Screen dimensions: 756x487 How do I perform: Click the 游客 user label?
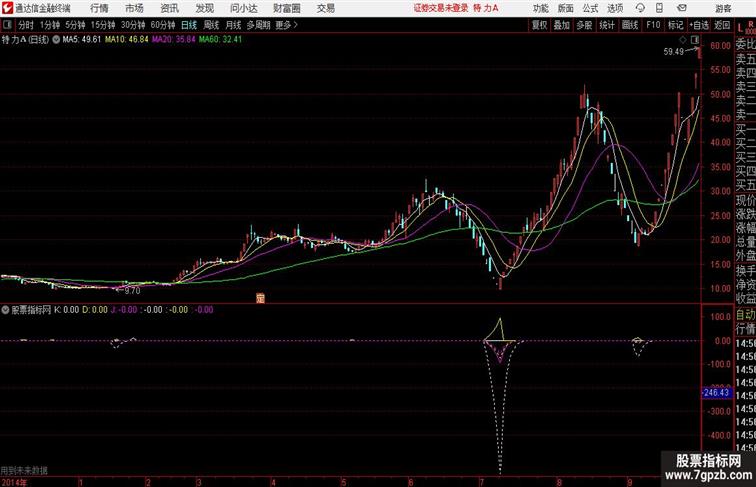coord(723,8)
